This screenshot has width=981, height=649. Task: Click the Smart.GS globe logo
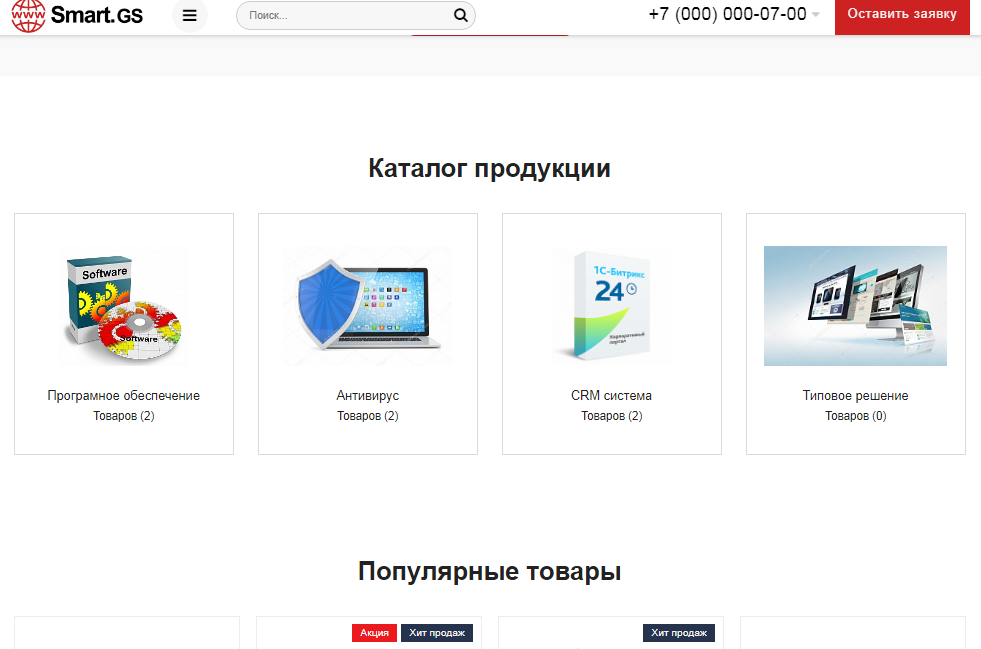point(28,15)
